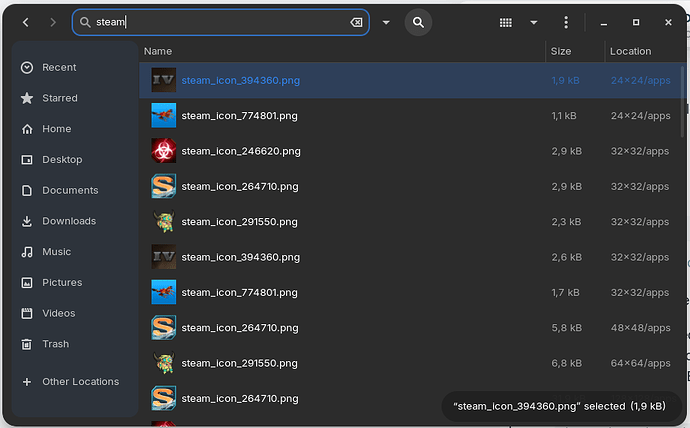Viewport: 690px width, 428px height.
Task: Open Starred in the sidebar
Action: (x=59, y=98)
